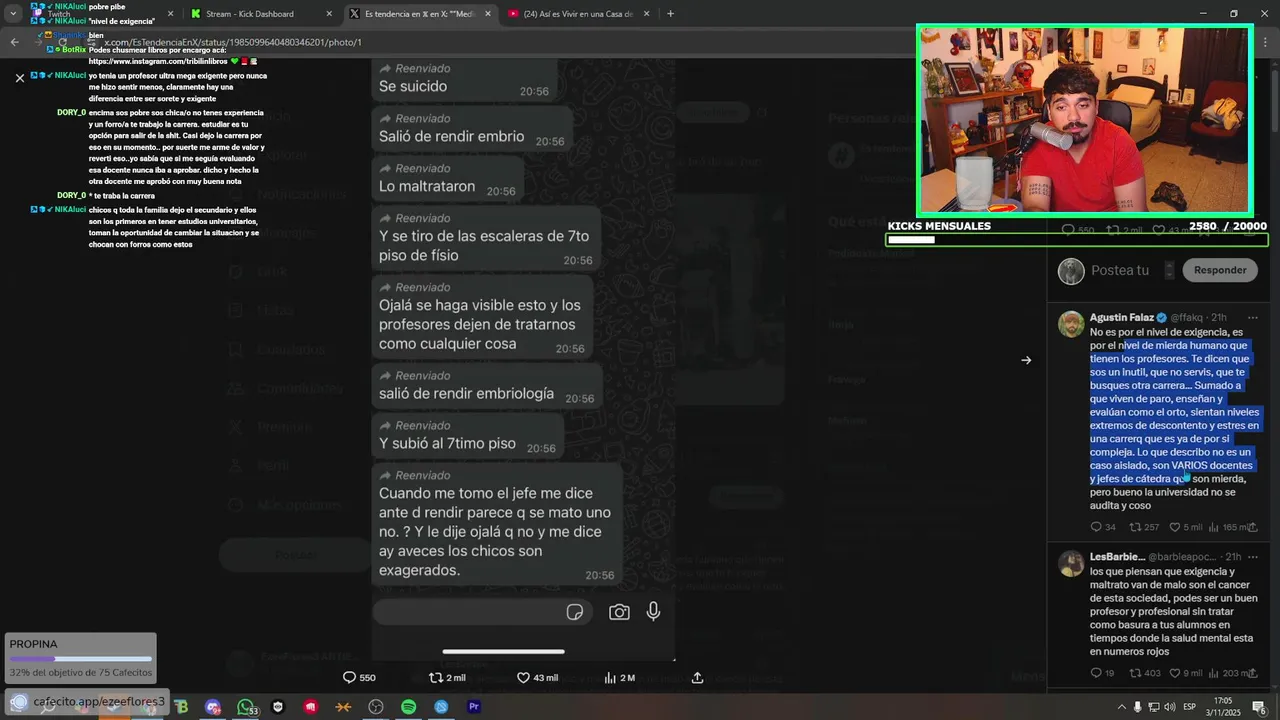Screen dimensions: 1280x720
Task: Focus the 'Postea tu' reply field
Action: click(1120, 270)
